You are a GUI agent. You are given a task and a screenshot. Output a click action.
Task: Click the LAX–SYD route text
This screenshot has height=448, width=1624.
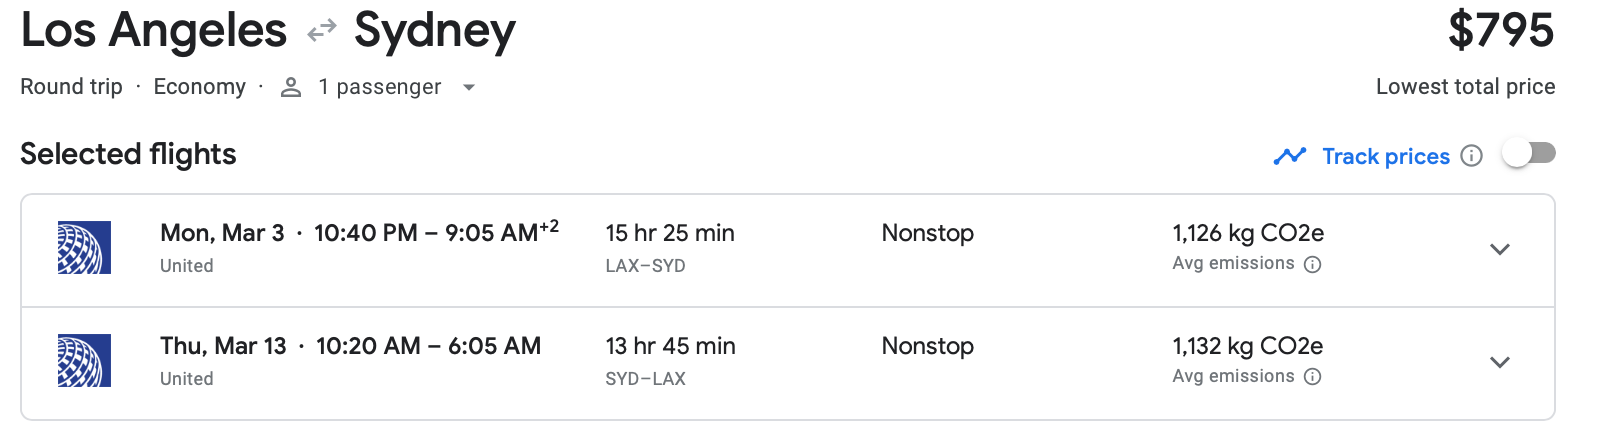click(645, 266)
